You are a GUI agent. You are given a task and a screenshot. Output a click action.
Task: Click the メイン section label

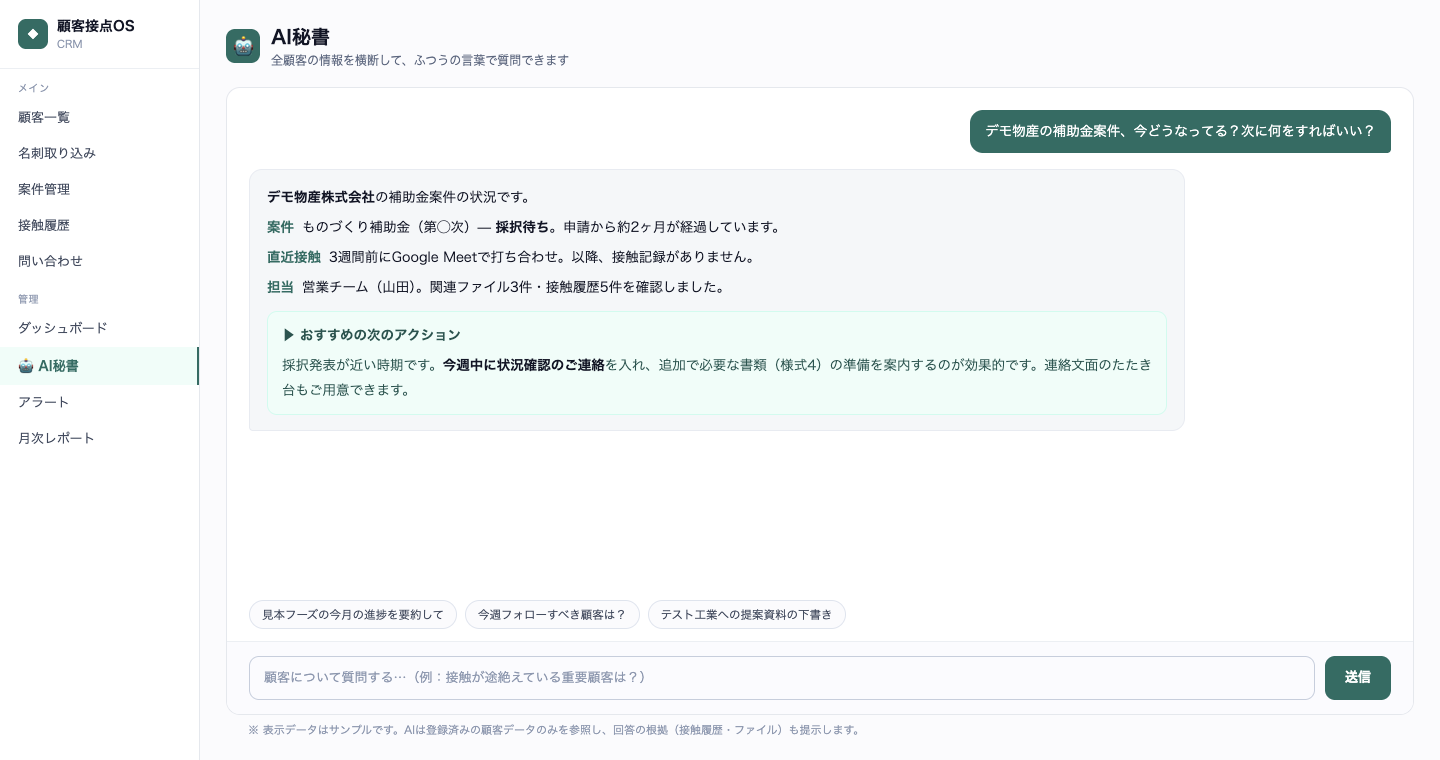pyautogui.click(x=33, y=88)
